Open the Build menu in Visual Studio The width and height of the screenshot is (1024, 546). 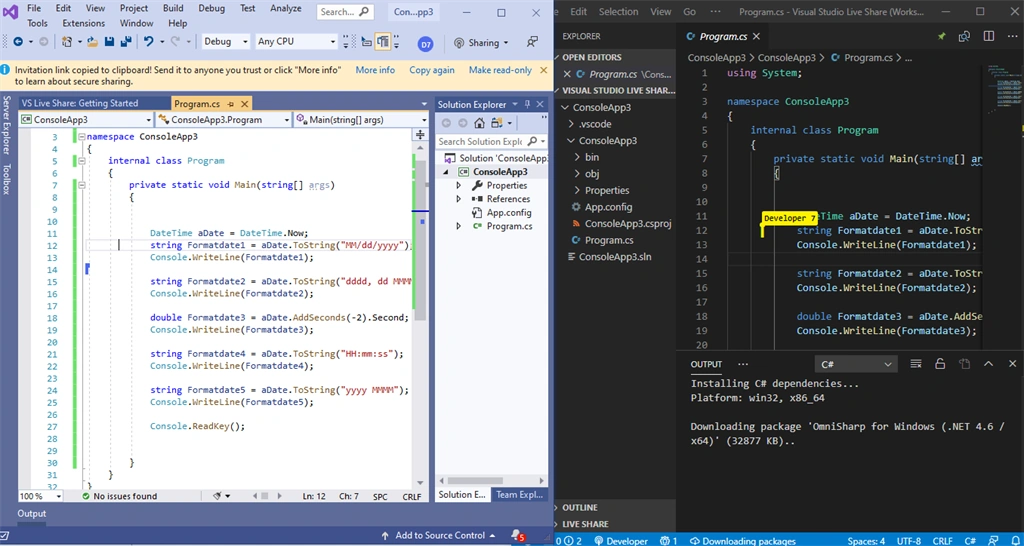173,8
